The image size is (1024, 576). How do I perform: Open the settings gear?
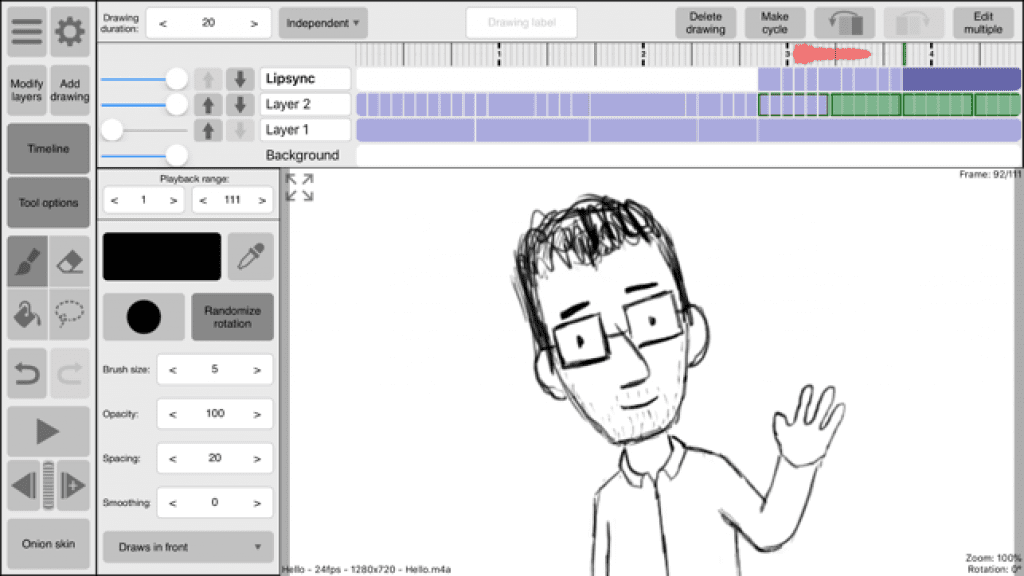tap(68, 31)
